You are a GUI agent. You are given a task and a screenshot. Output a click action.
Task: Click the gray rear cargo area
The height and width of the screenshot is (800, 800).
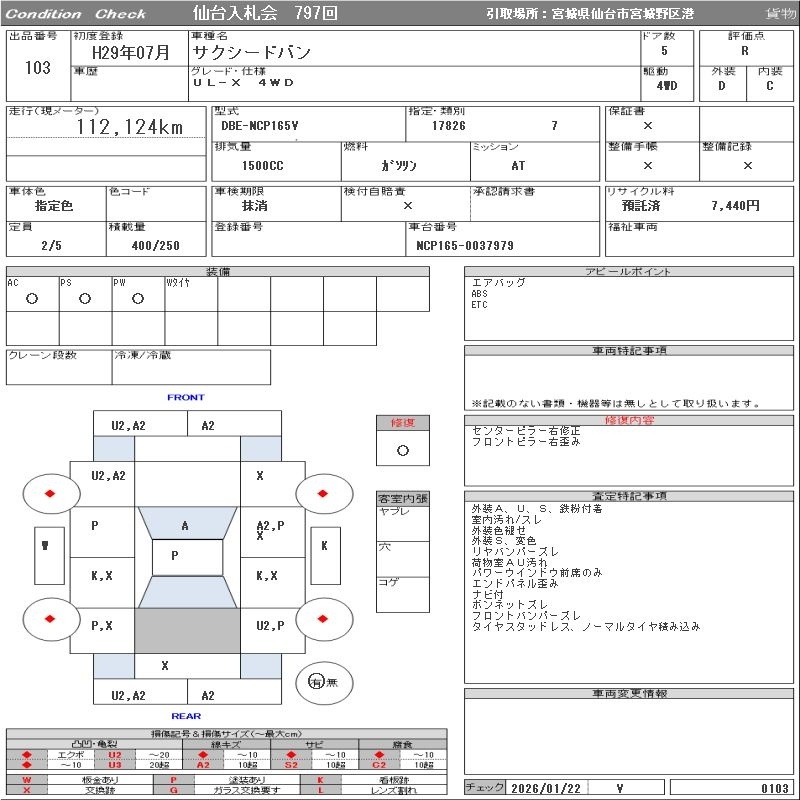coord(187,631)
